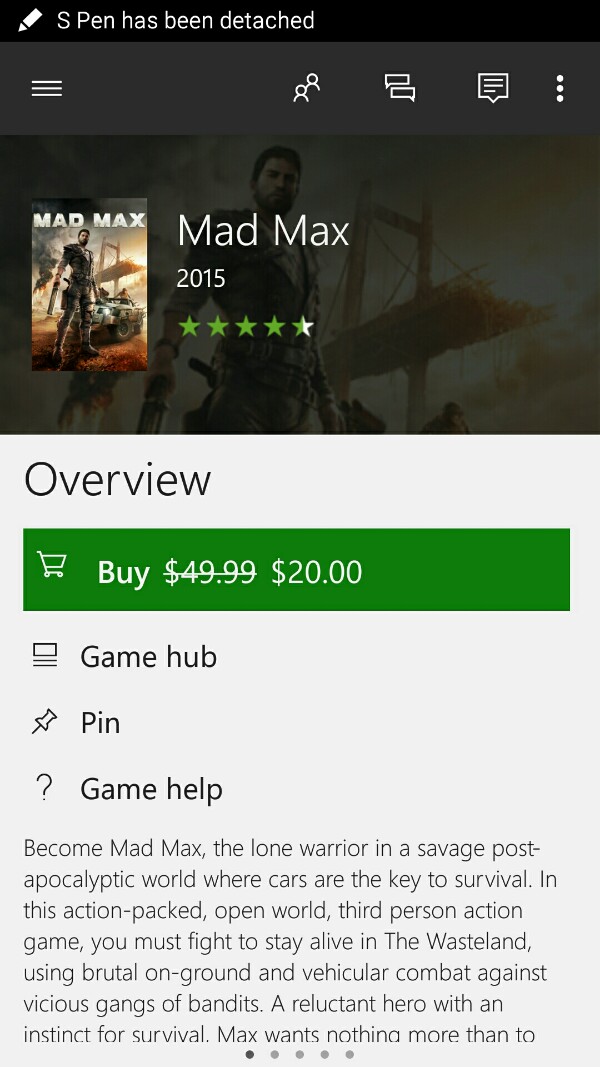Open the friends icon in header

306,89
